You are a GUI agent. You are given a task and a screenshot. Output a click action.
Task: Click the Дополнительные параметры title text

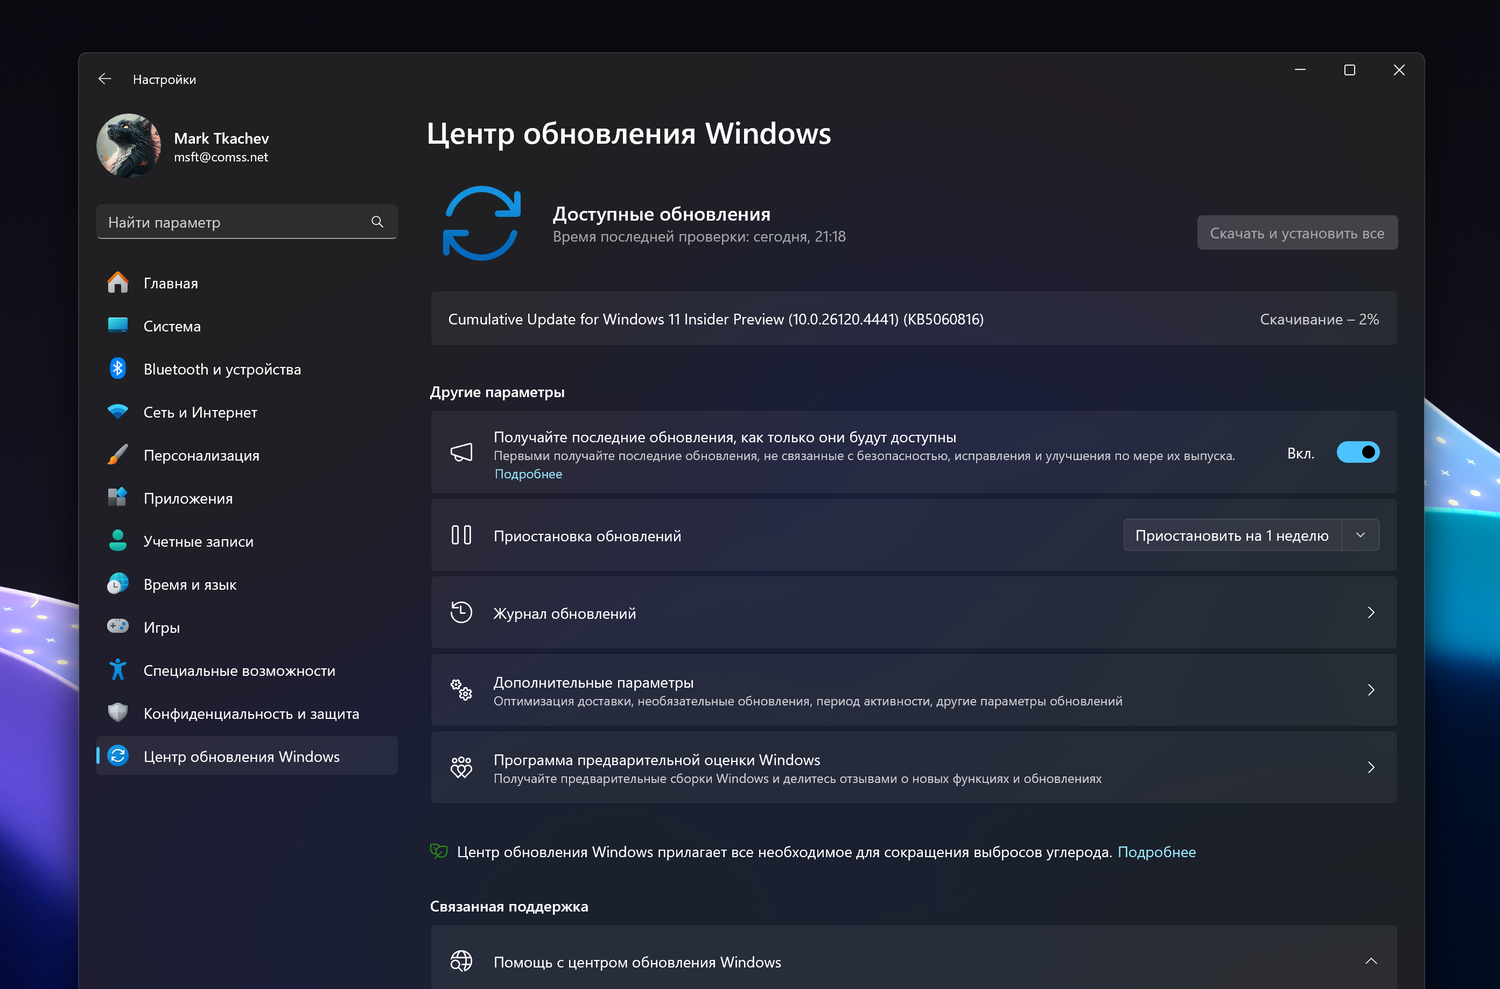tap(593, 682)
